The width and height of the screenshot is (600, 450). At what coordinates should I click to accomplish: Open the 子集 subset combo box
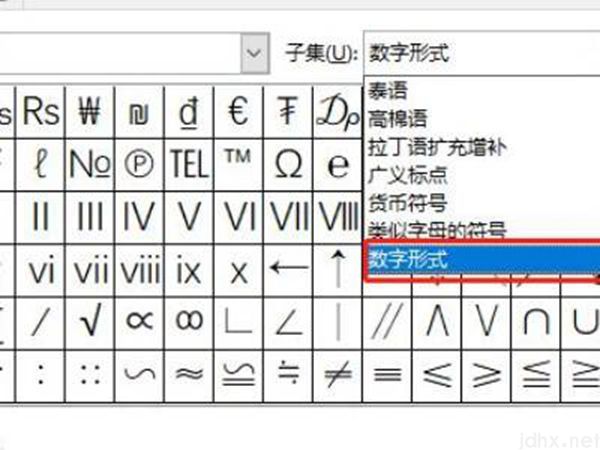tap(482, 53)
